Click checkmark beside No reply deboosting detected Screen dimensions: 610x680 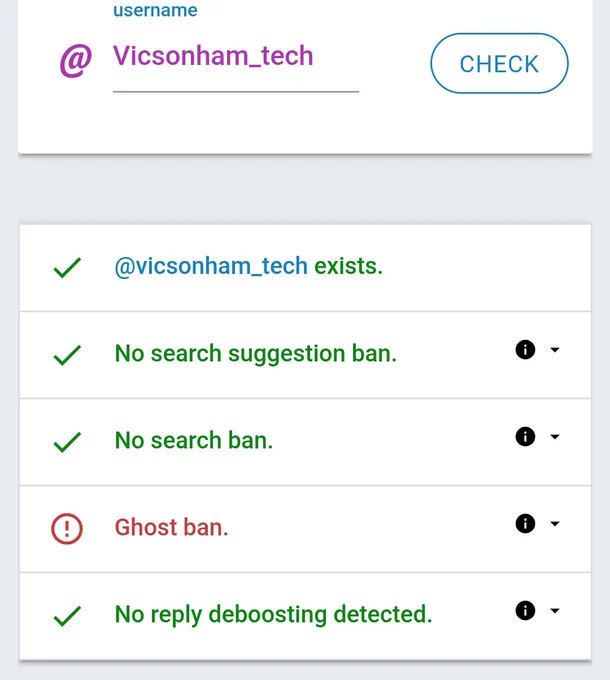pos(67,616)
